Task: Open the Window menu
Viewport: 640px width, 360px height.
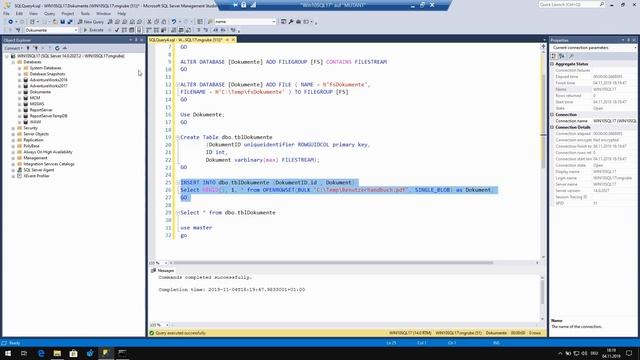Action: click(103, 13)
